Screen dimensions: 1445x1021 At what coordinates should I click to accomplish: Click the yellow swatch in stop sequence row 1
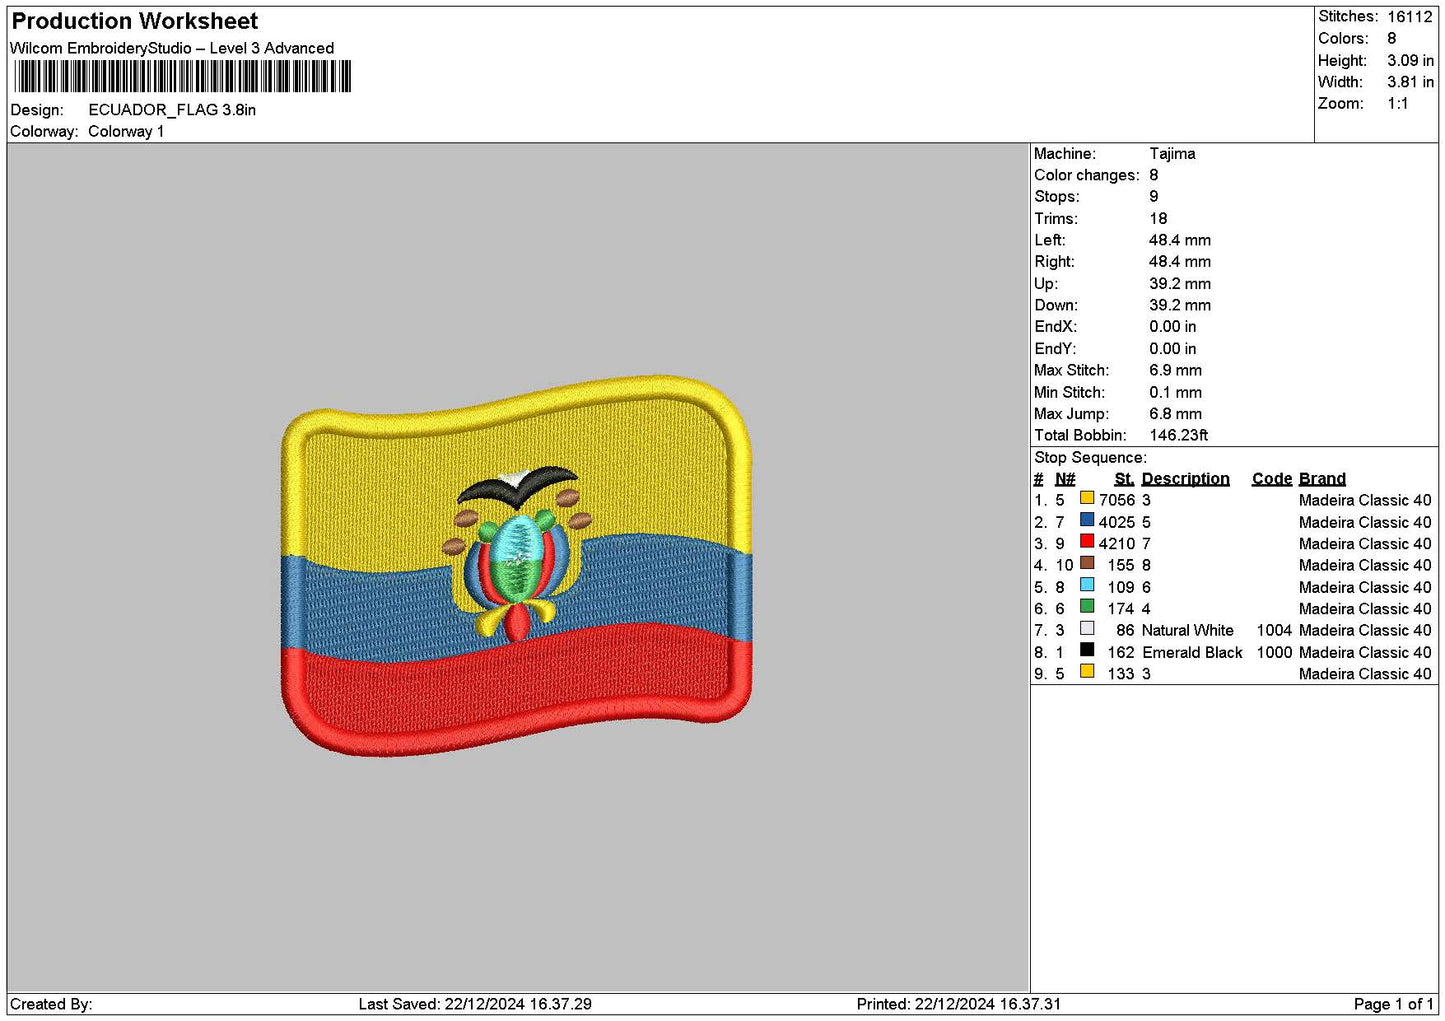[x=1087, y=498]
